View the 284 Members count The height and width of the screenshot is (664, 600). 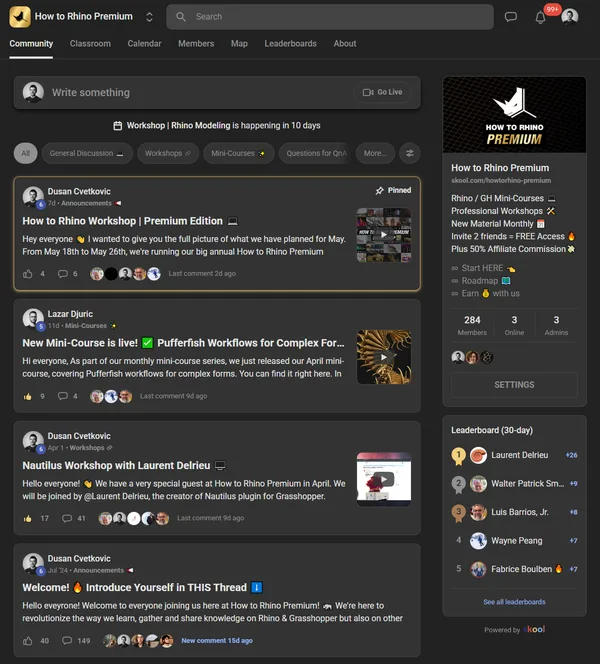tap(472, 325)
